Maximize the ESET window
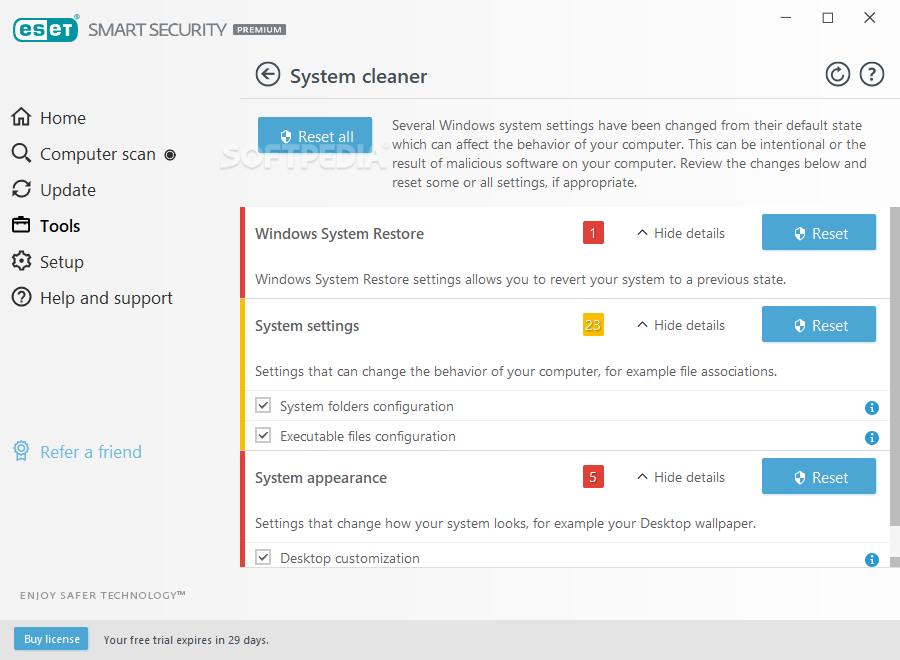The image size is (900, 660). click(828, 18)
